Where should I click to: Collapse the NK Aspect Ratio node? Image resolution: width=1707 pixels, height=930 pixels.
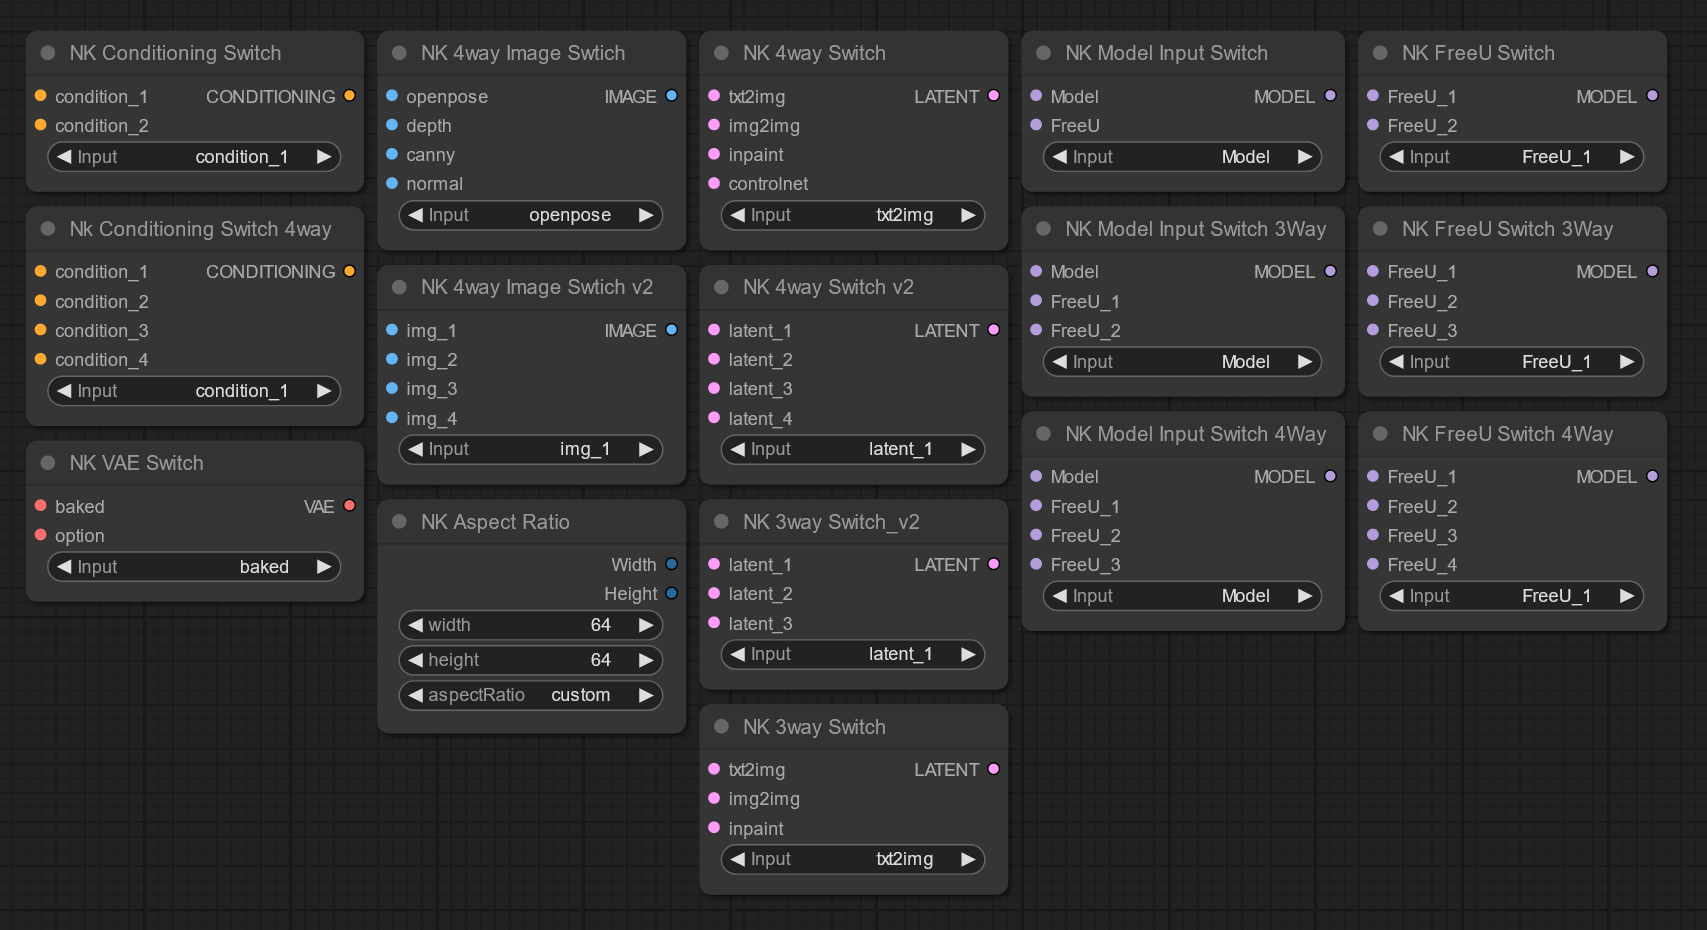399,522
